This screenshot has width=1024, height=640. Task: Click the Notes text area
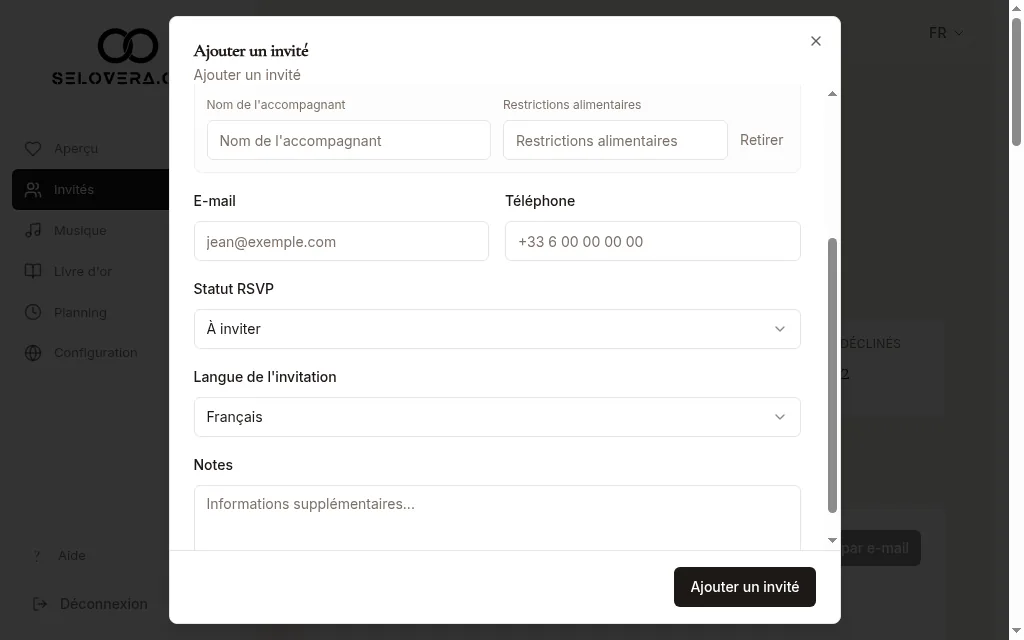pyautogui.click(x=497, y=518)
